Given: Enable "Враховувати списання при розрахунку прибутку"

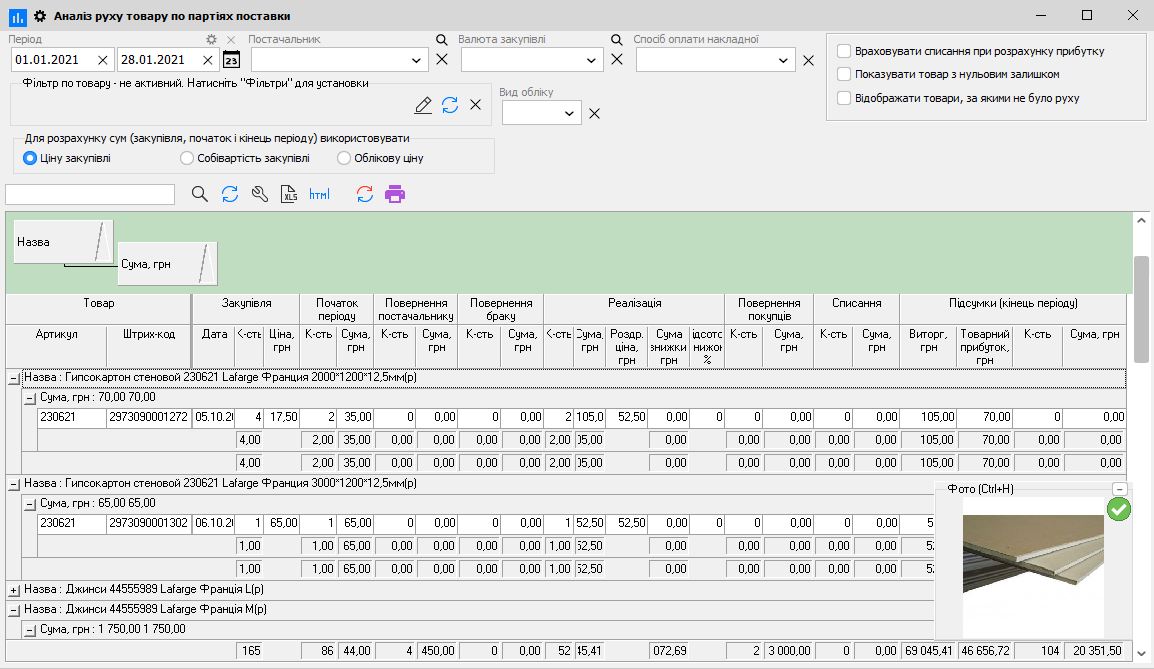Looking at the screenshot, I should click(x=844, y=51).
